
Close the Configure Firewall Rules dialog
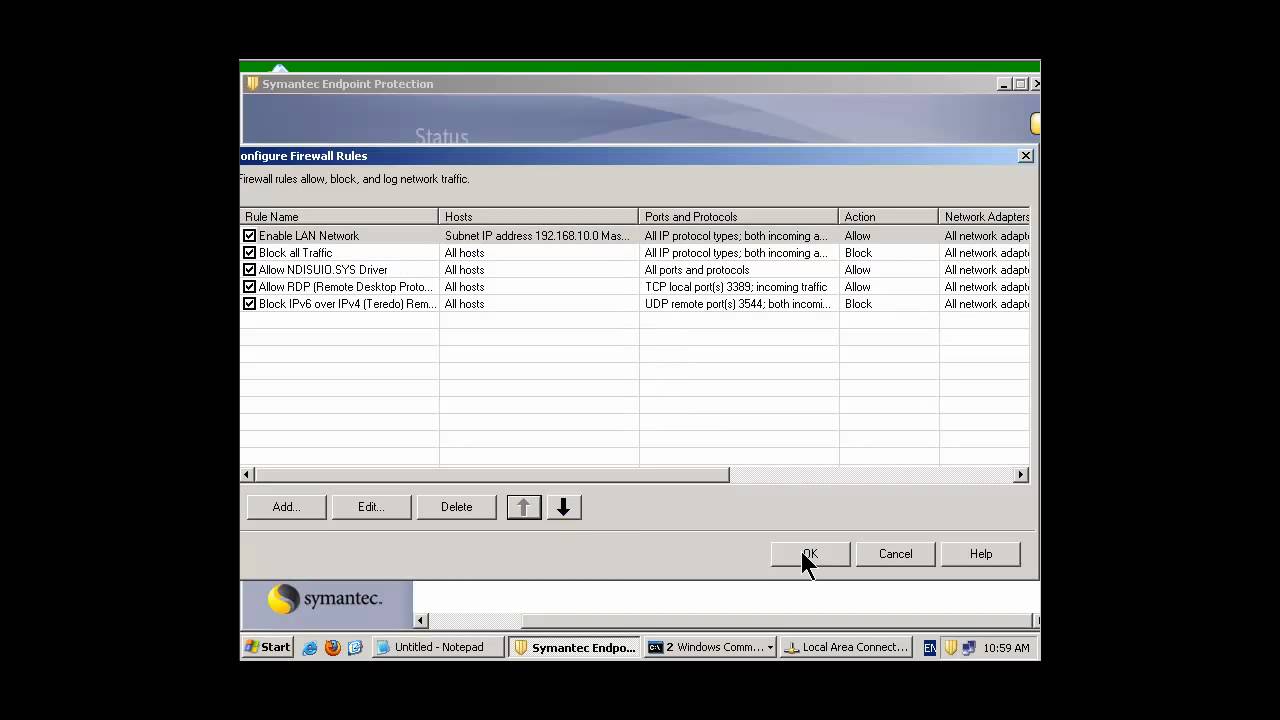[1025, 156]
